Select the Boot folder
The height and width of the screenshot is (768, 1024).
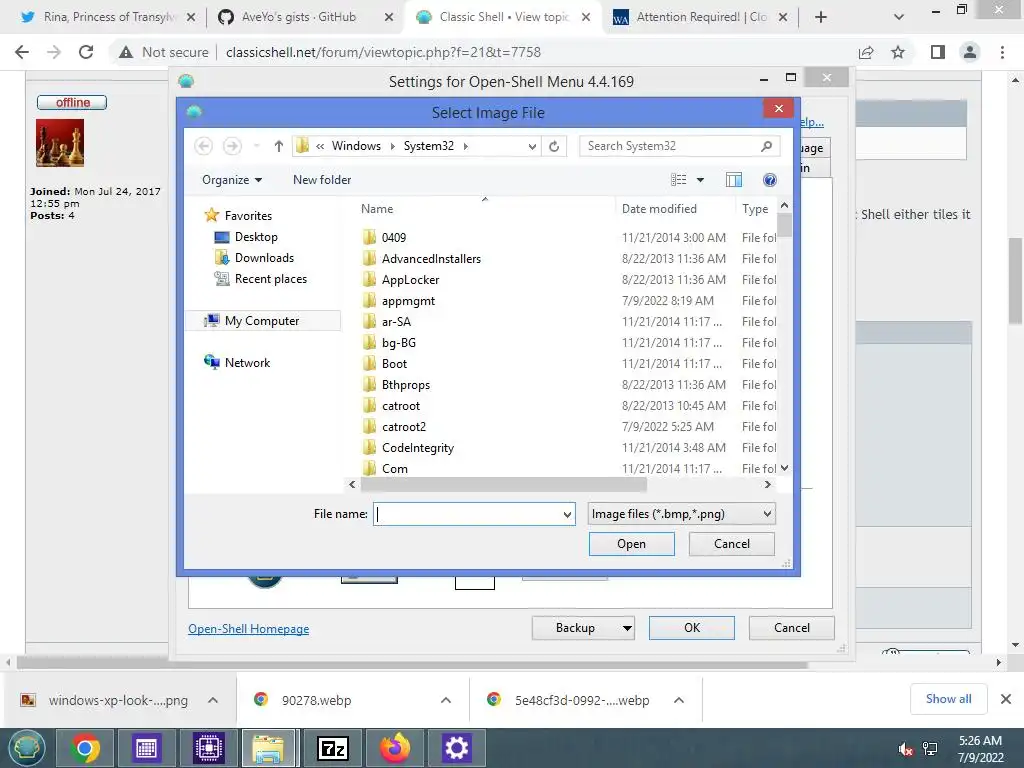pyautogui.click(x=394, y=364)
